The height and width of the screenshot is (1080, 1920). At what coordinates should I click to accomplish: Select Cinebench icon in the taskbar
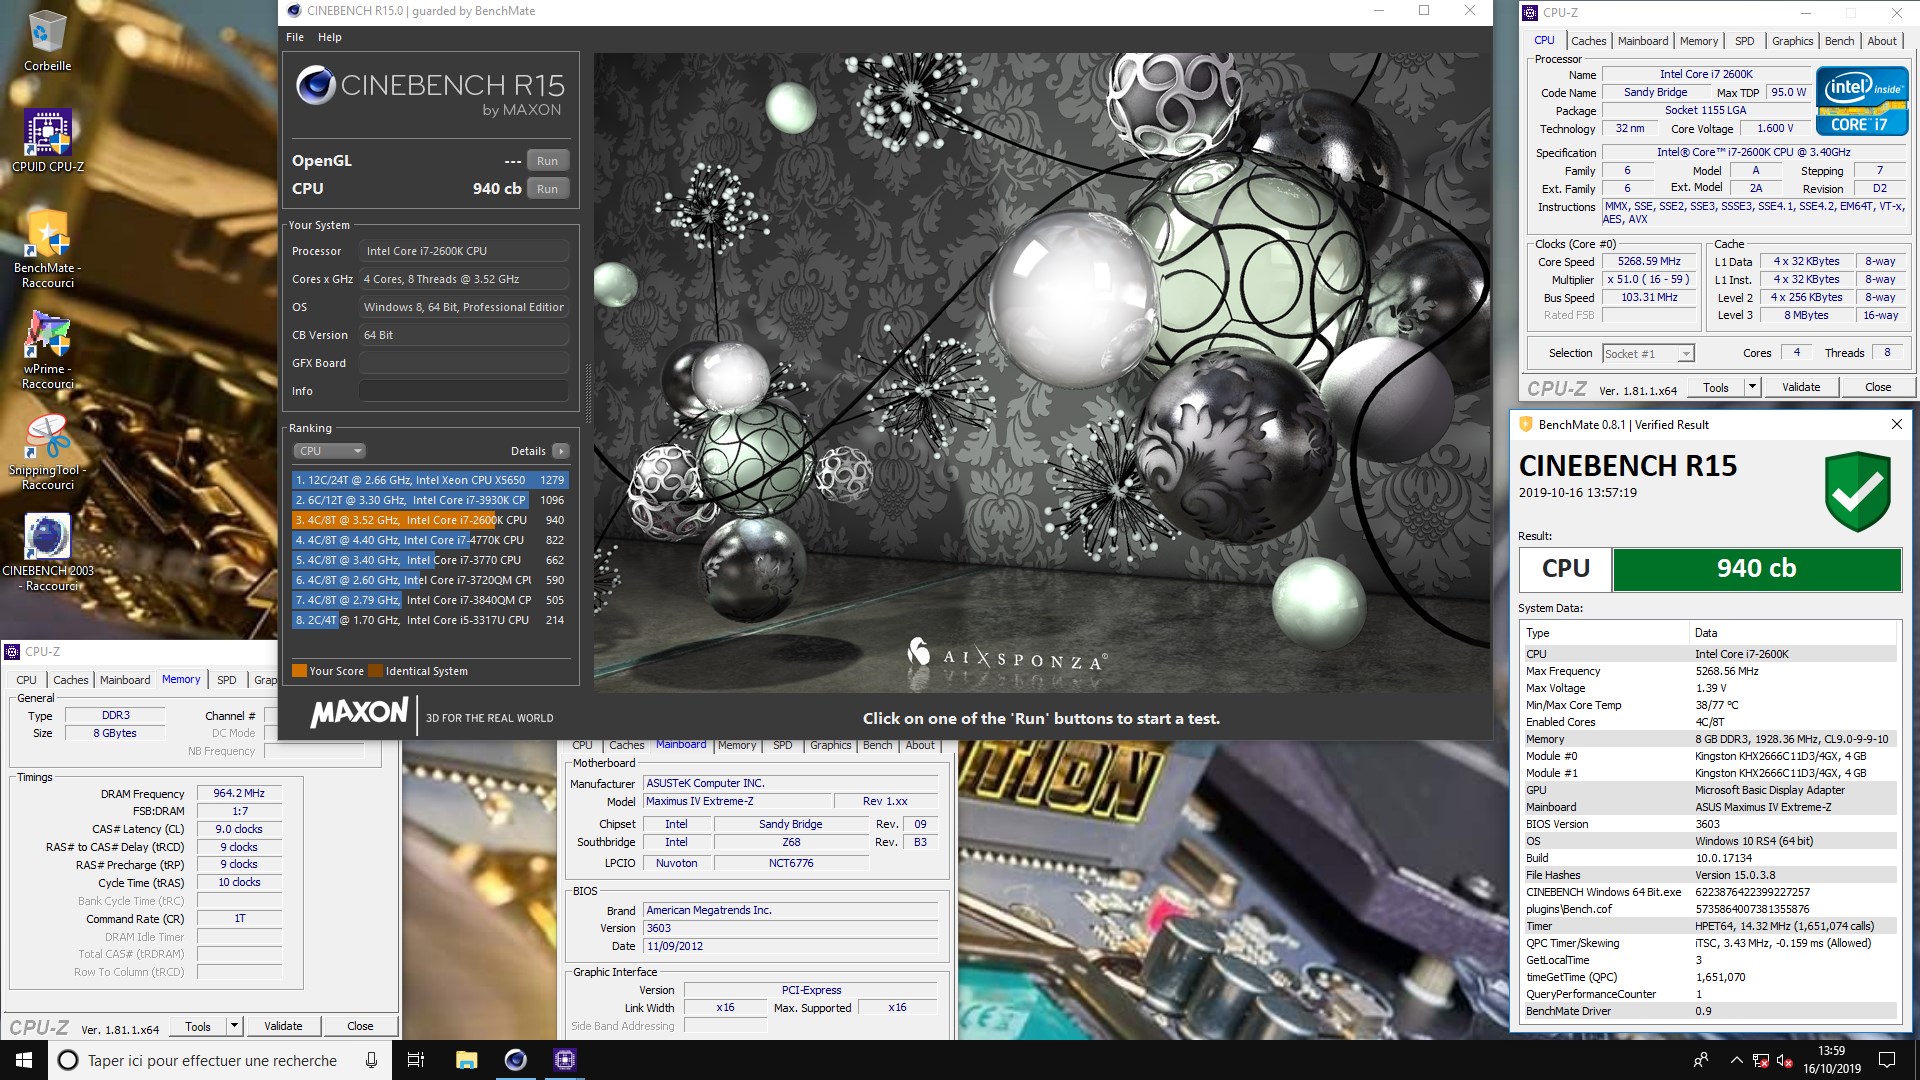click(515, 1060)
